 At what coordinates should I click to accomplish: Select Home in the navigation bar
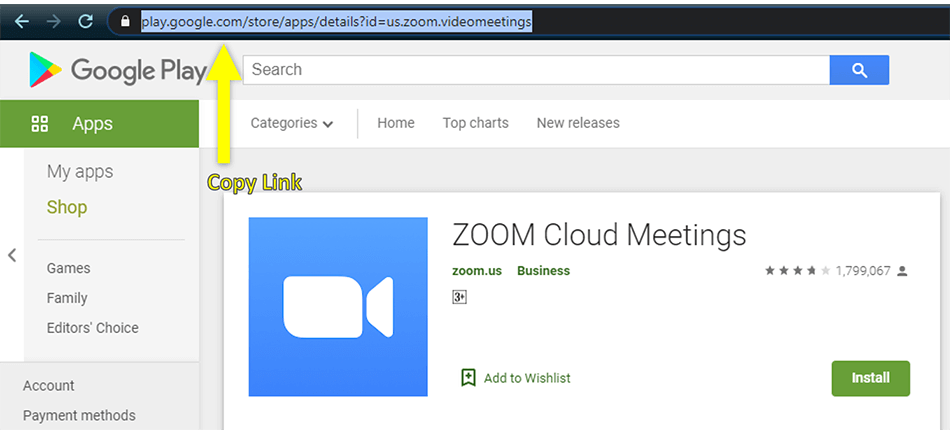396,123
